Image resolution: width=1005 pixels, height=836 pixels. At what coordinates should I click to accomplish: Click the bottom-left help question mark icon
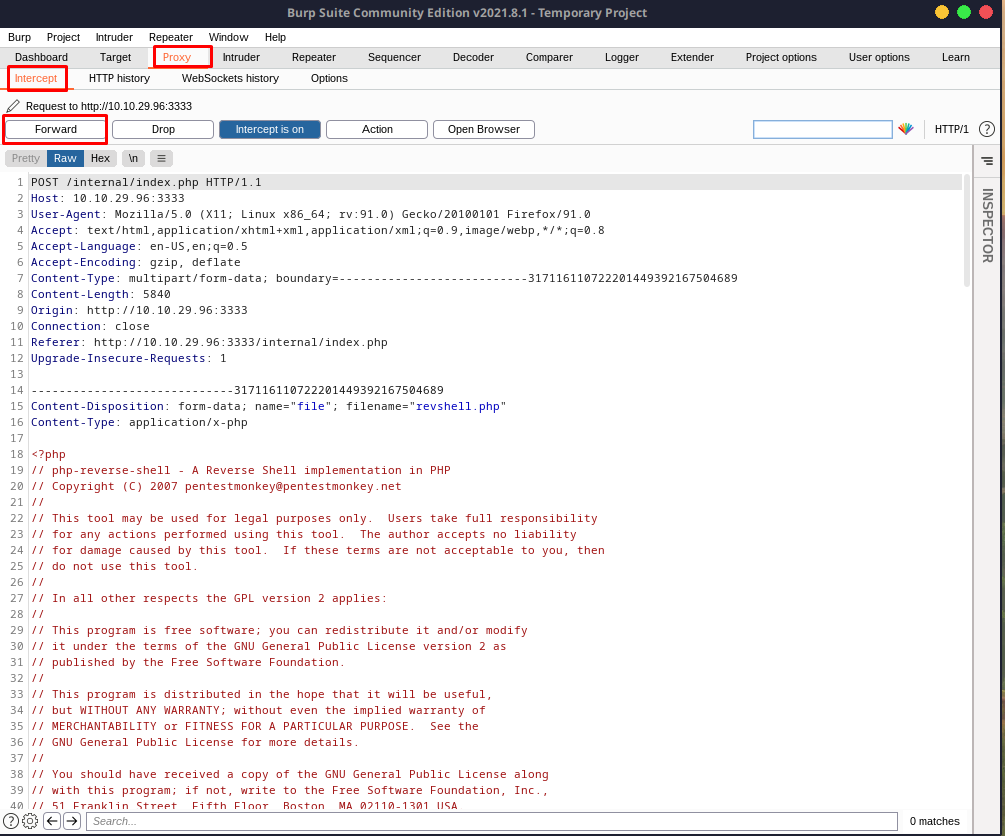11,821
